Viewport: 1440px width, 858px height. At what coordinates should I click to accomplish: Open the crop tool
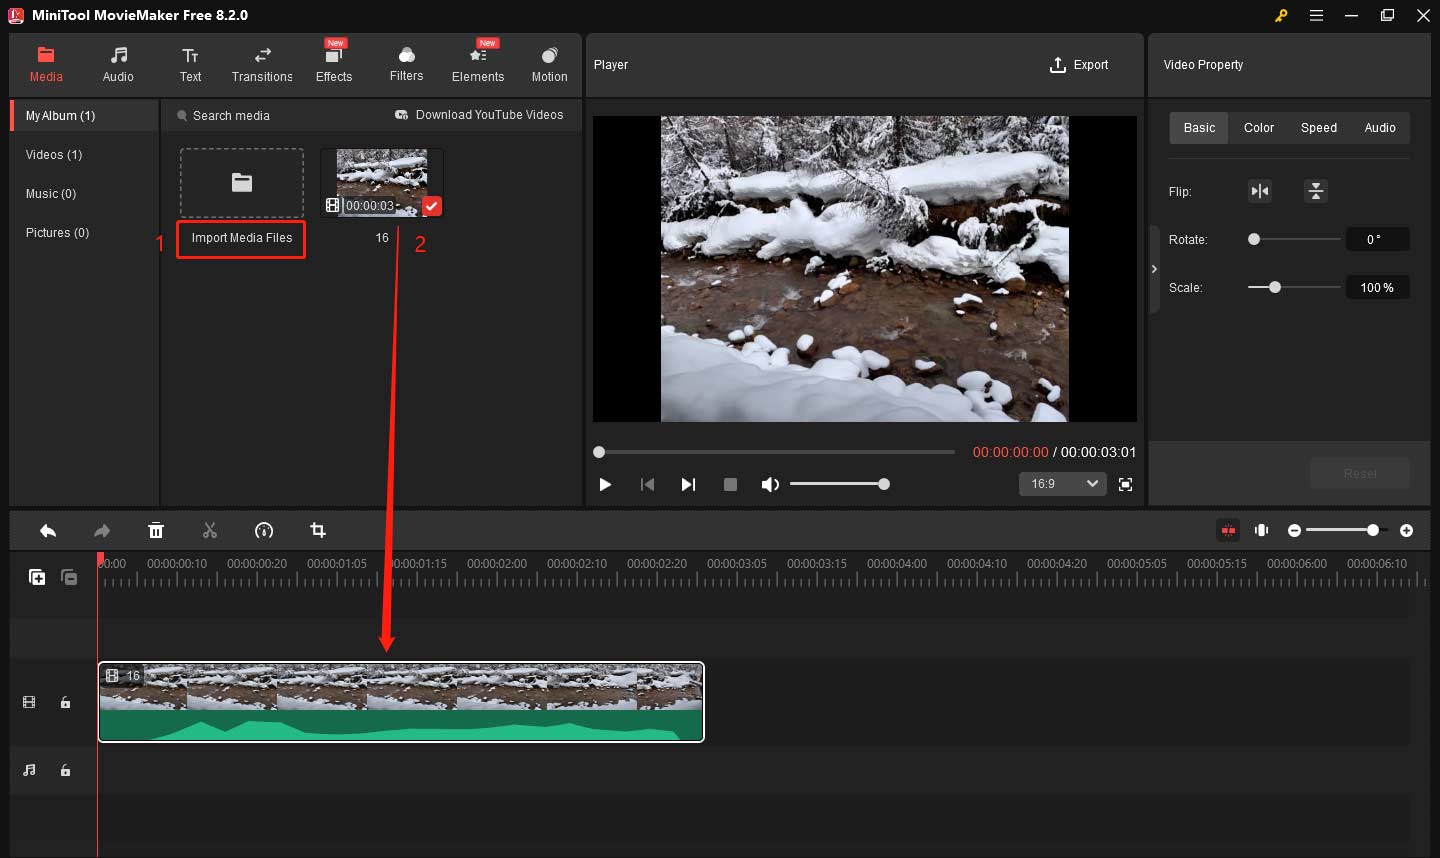click(318, 531)
